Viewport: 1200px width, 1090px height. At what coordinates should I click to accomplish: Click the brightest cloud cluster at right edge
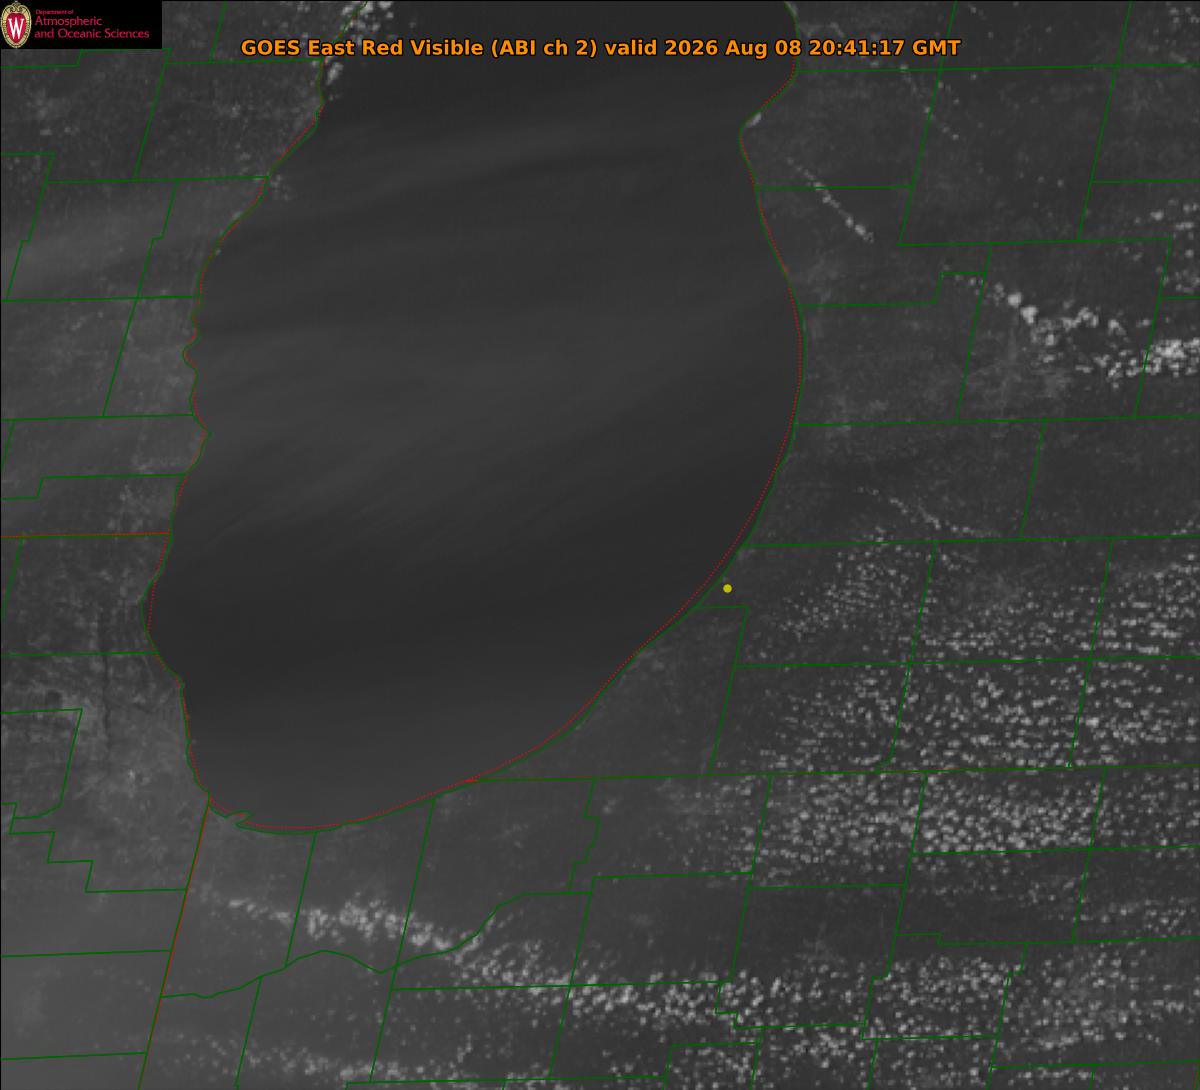coord(1172,355)
